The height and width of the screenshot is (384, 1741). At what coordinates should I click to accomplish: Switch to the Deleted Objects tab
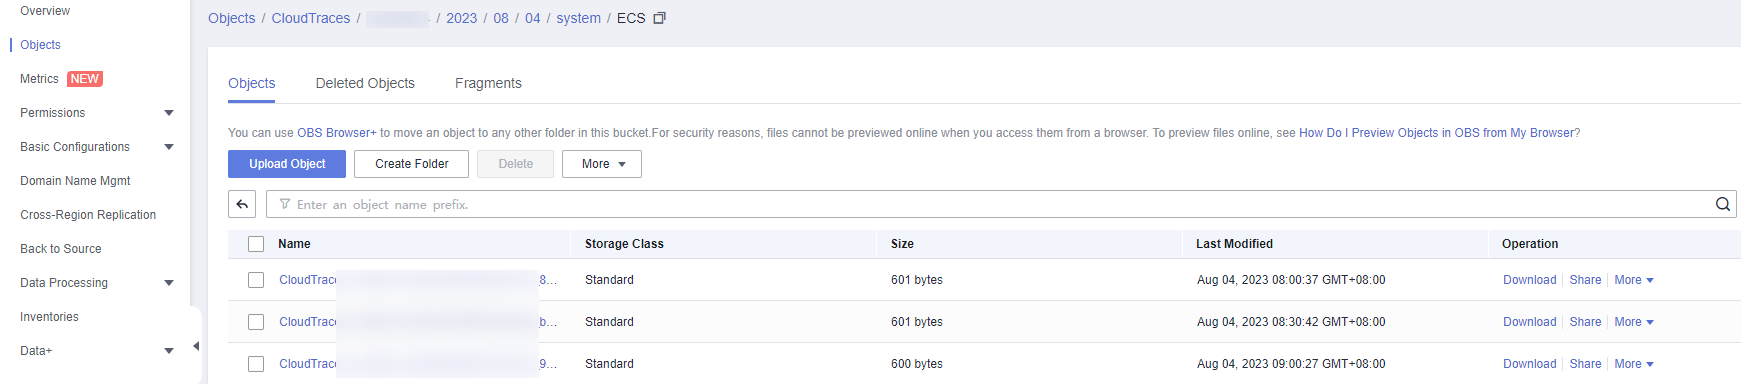pyautogui.click(x=365, y=83)
